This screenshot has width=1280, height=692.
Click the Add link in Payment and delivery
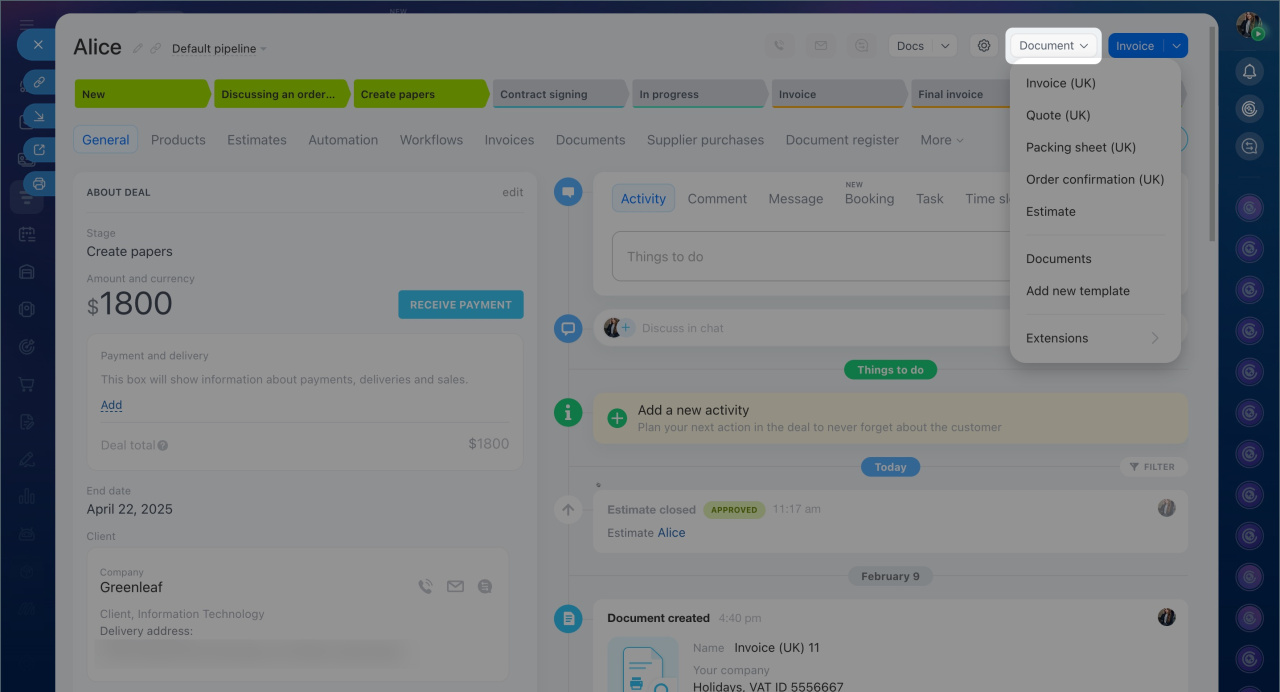(x=111, y=405)
